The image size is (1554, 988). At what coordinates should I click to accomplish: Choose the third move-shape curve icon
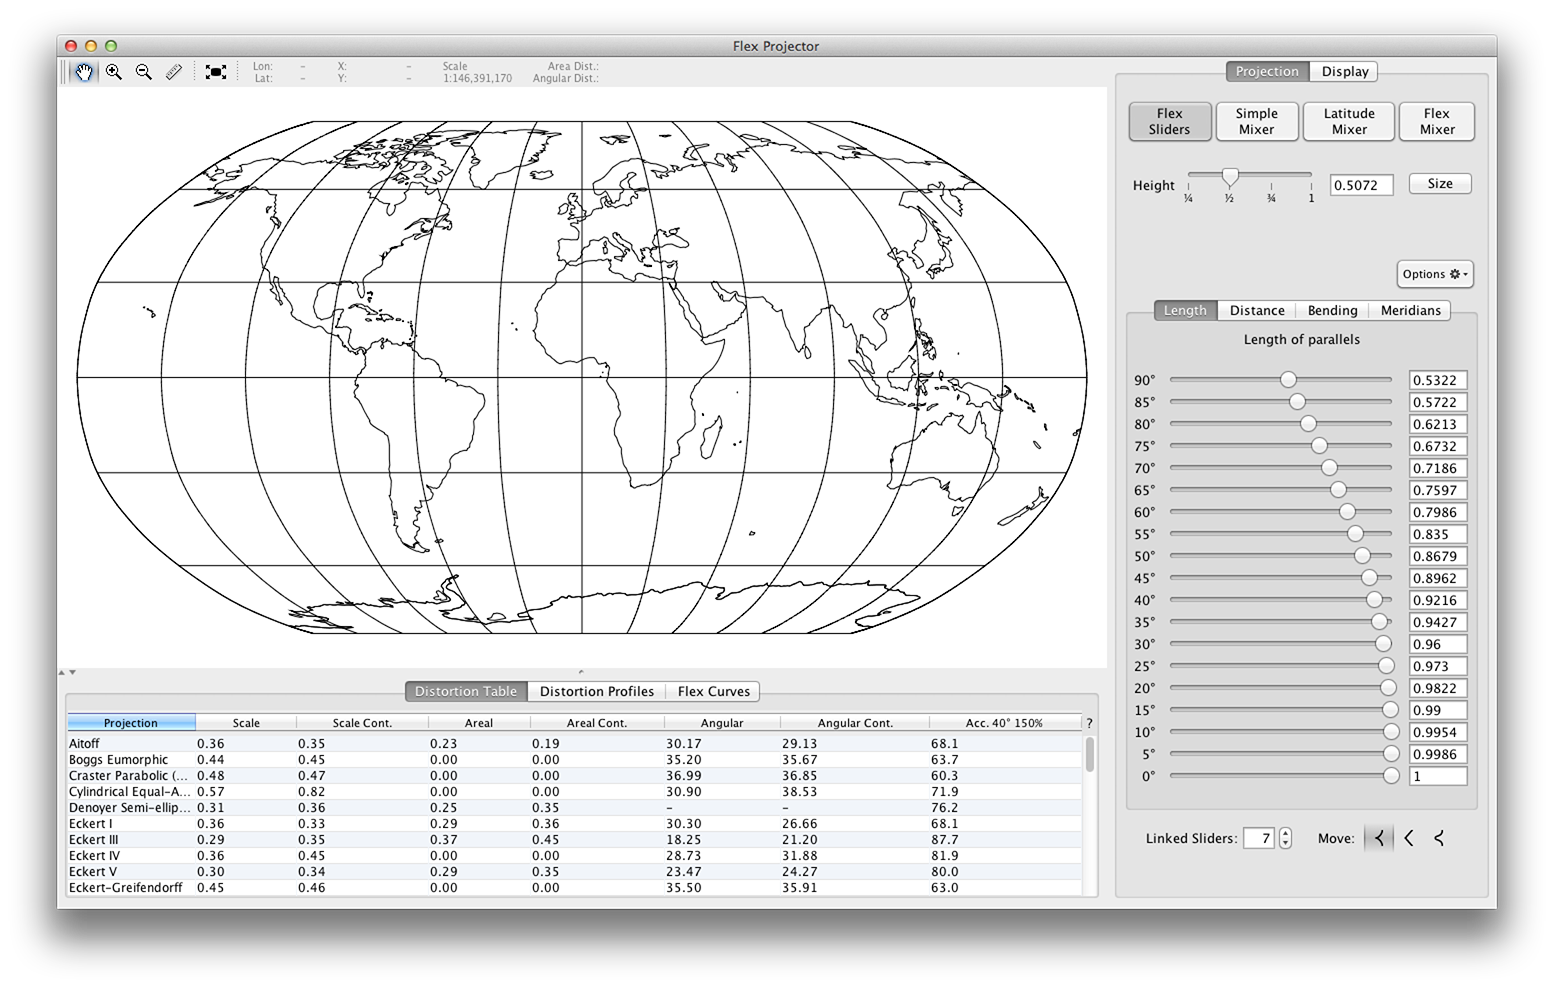click(x=1439, y=839)
